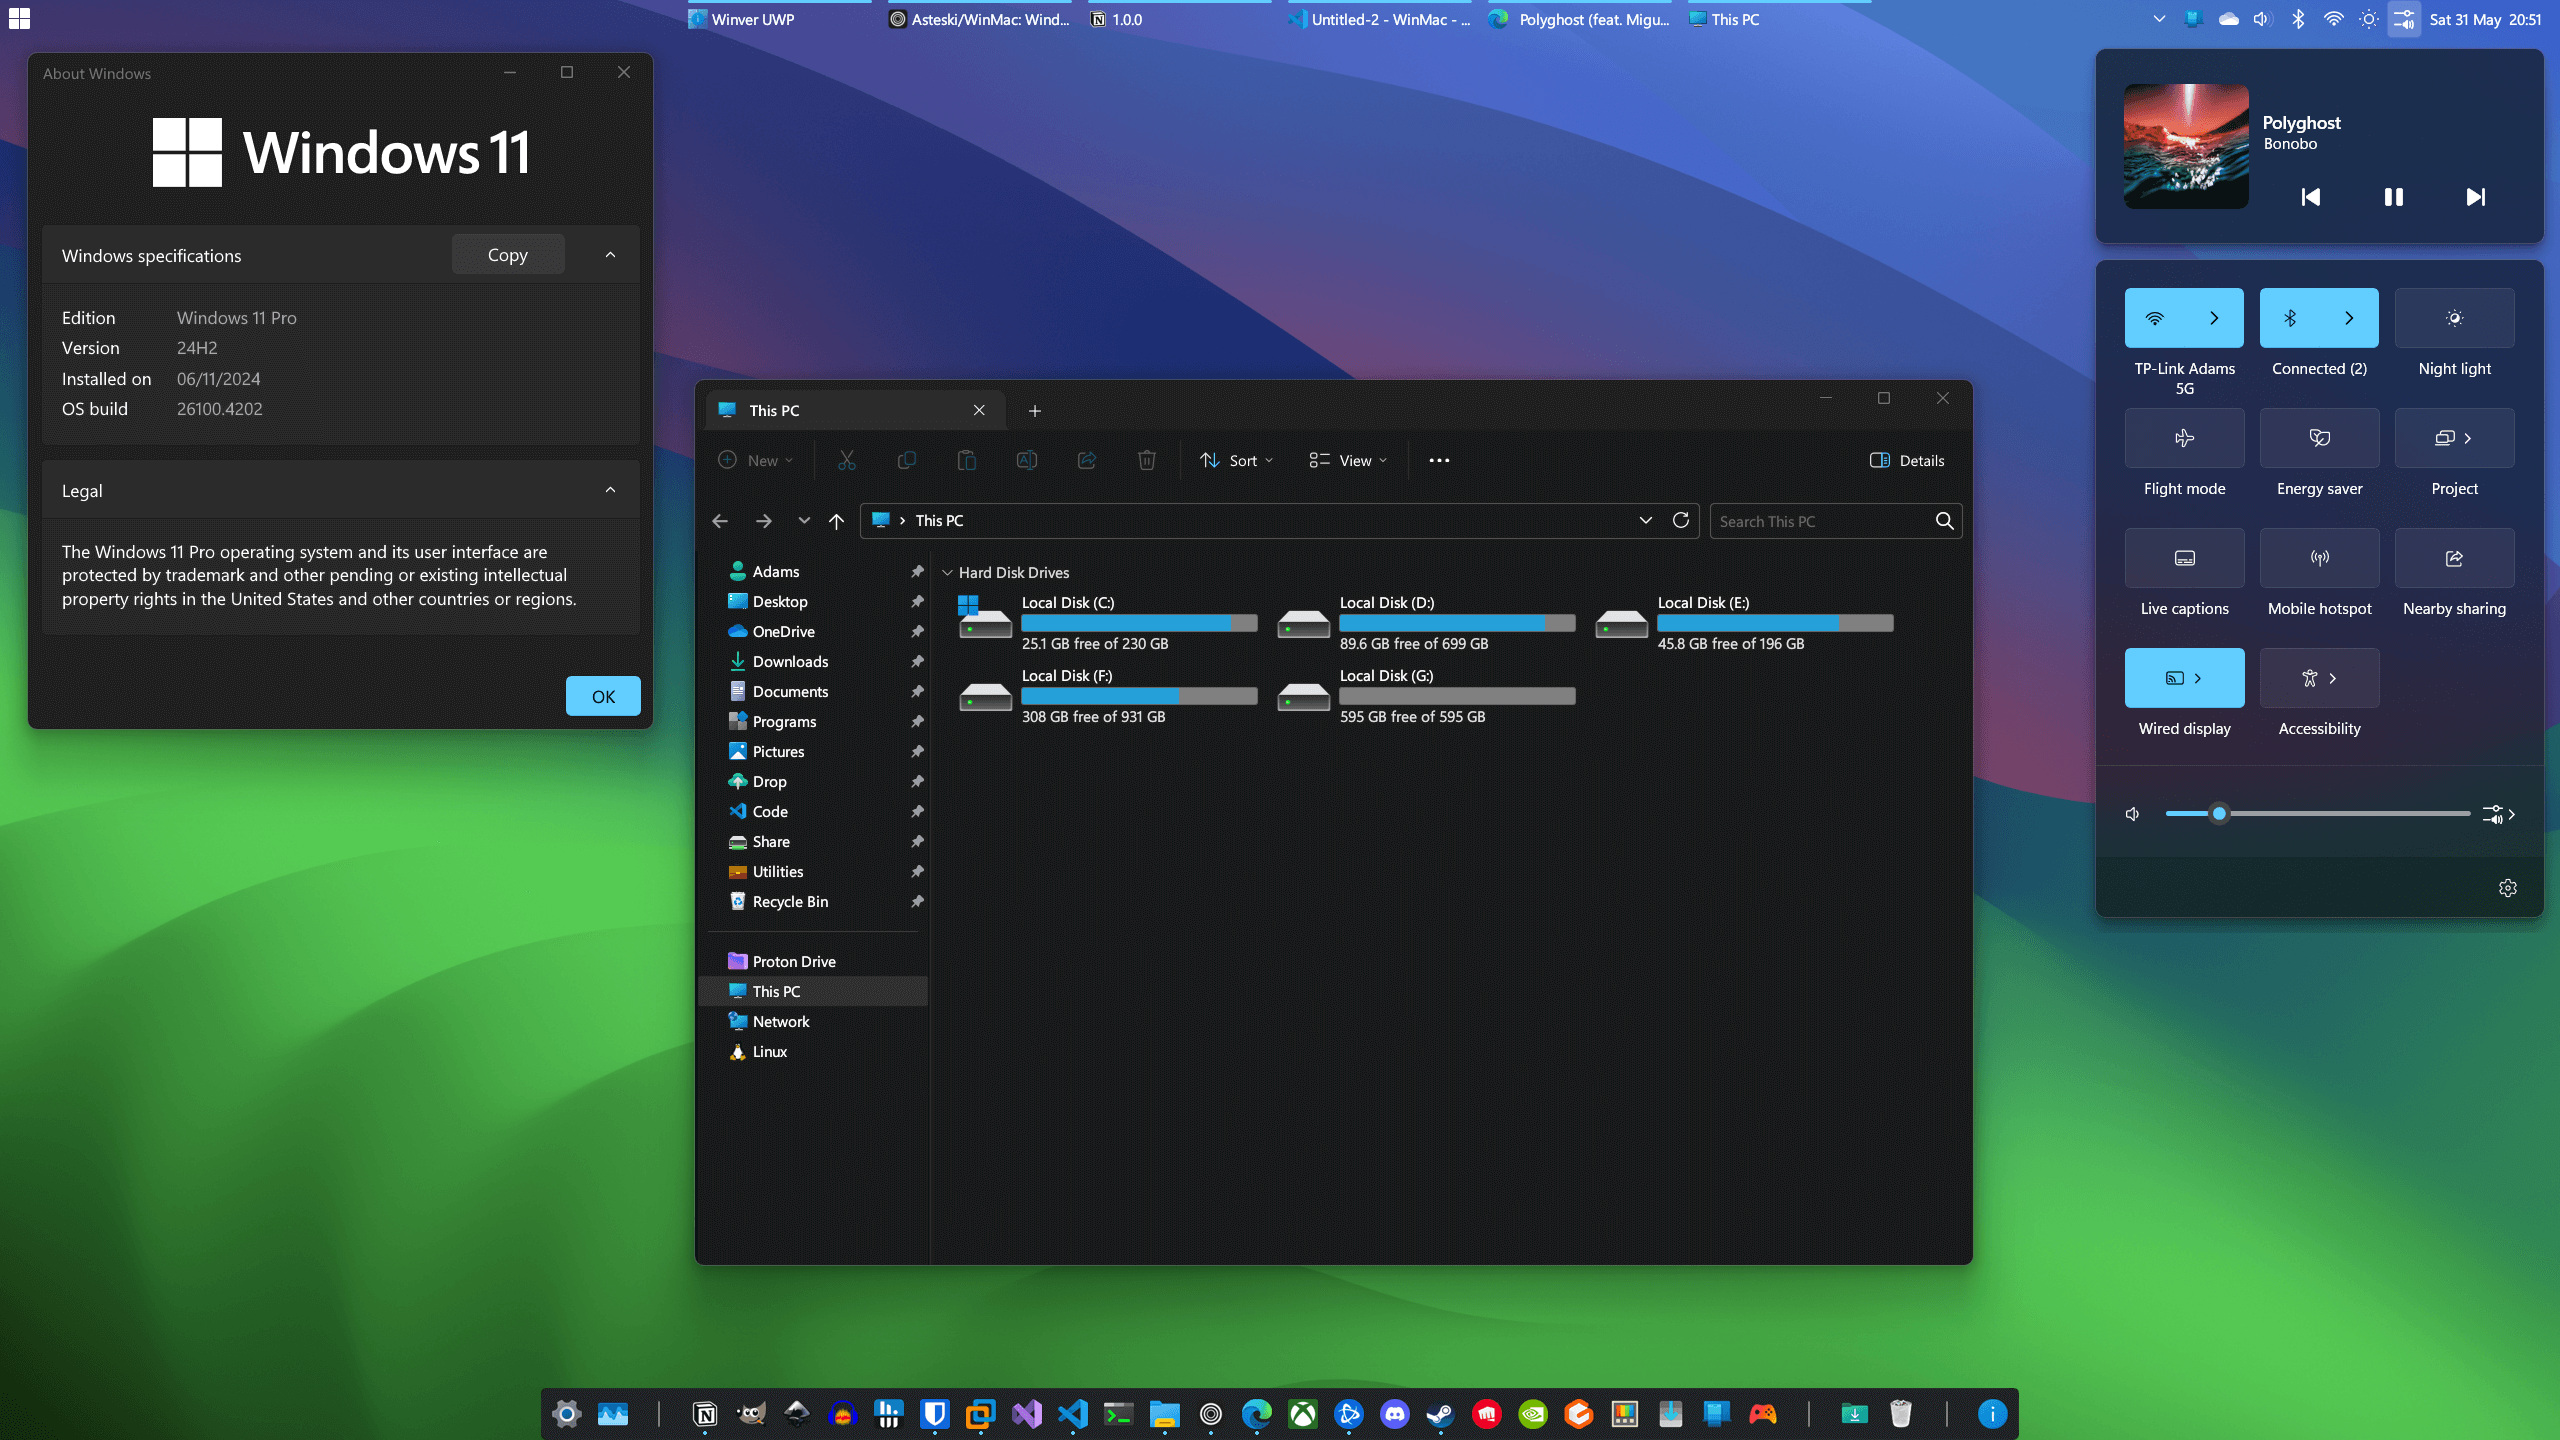Image resolution: width=2560 pixels, height=1440 pixels.
Task: Click the Refresh icon beside the address bar
Action: point(1681,520)
